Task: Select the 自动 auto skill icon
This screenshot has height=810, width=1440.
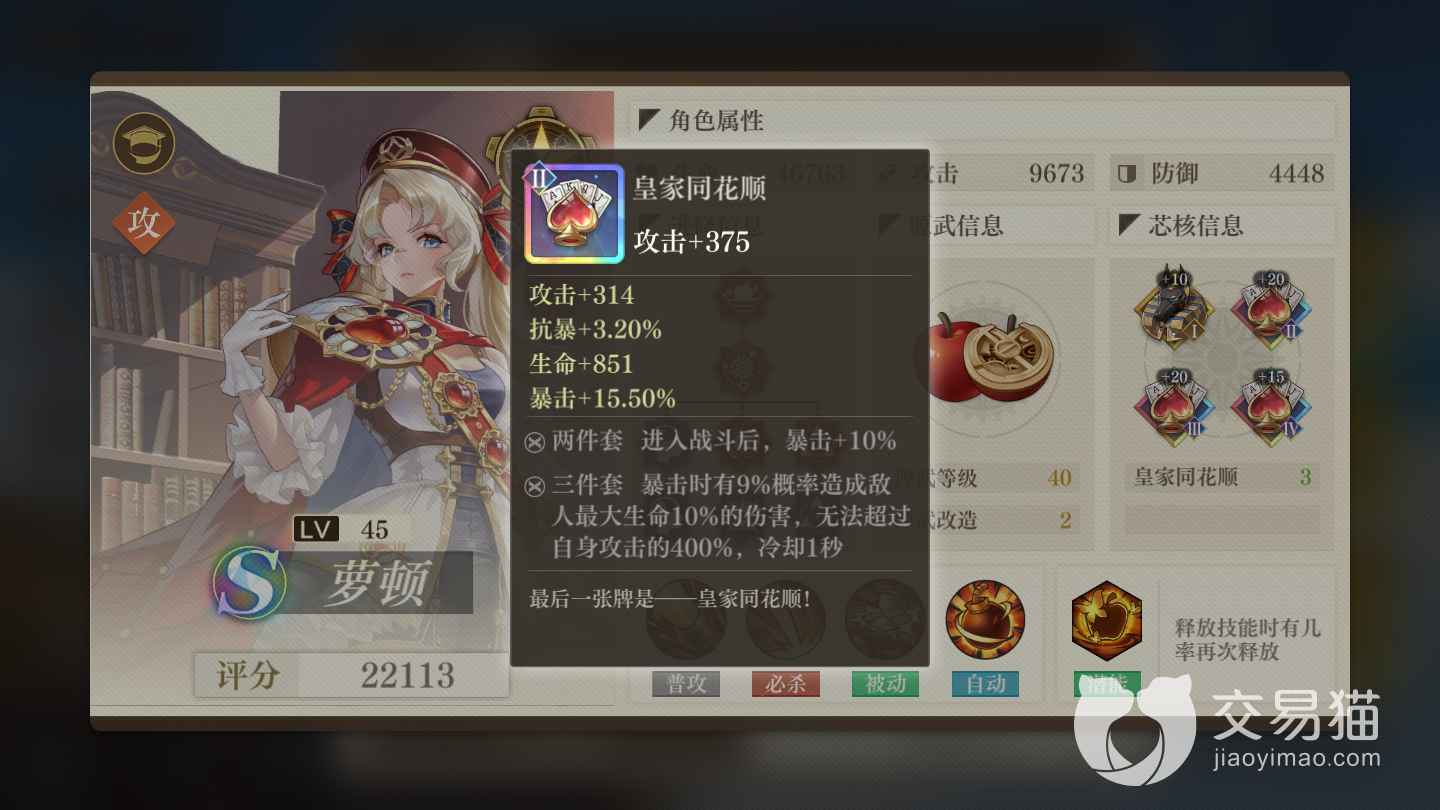Action: click(985, 620)
